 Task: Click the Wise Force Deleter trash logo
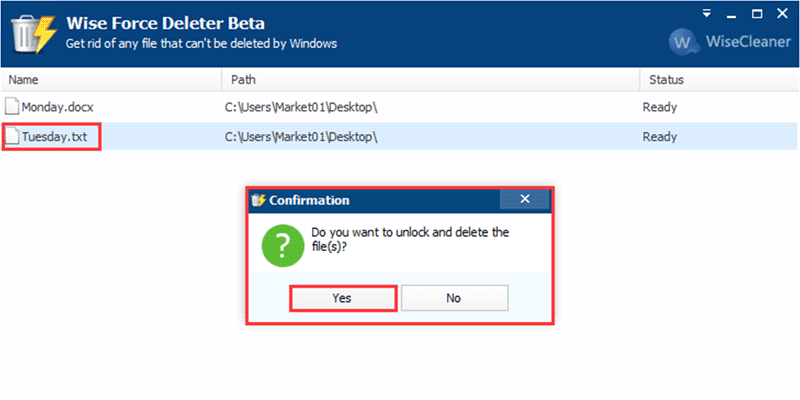click(x=32, y=32)
